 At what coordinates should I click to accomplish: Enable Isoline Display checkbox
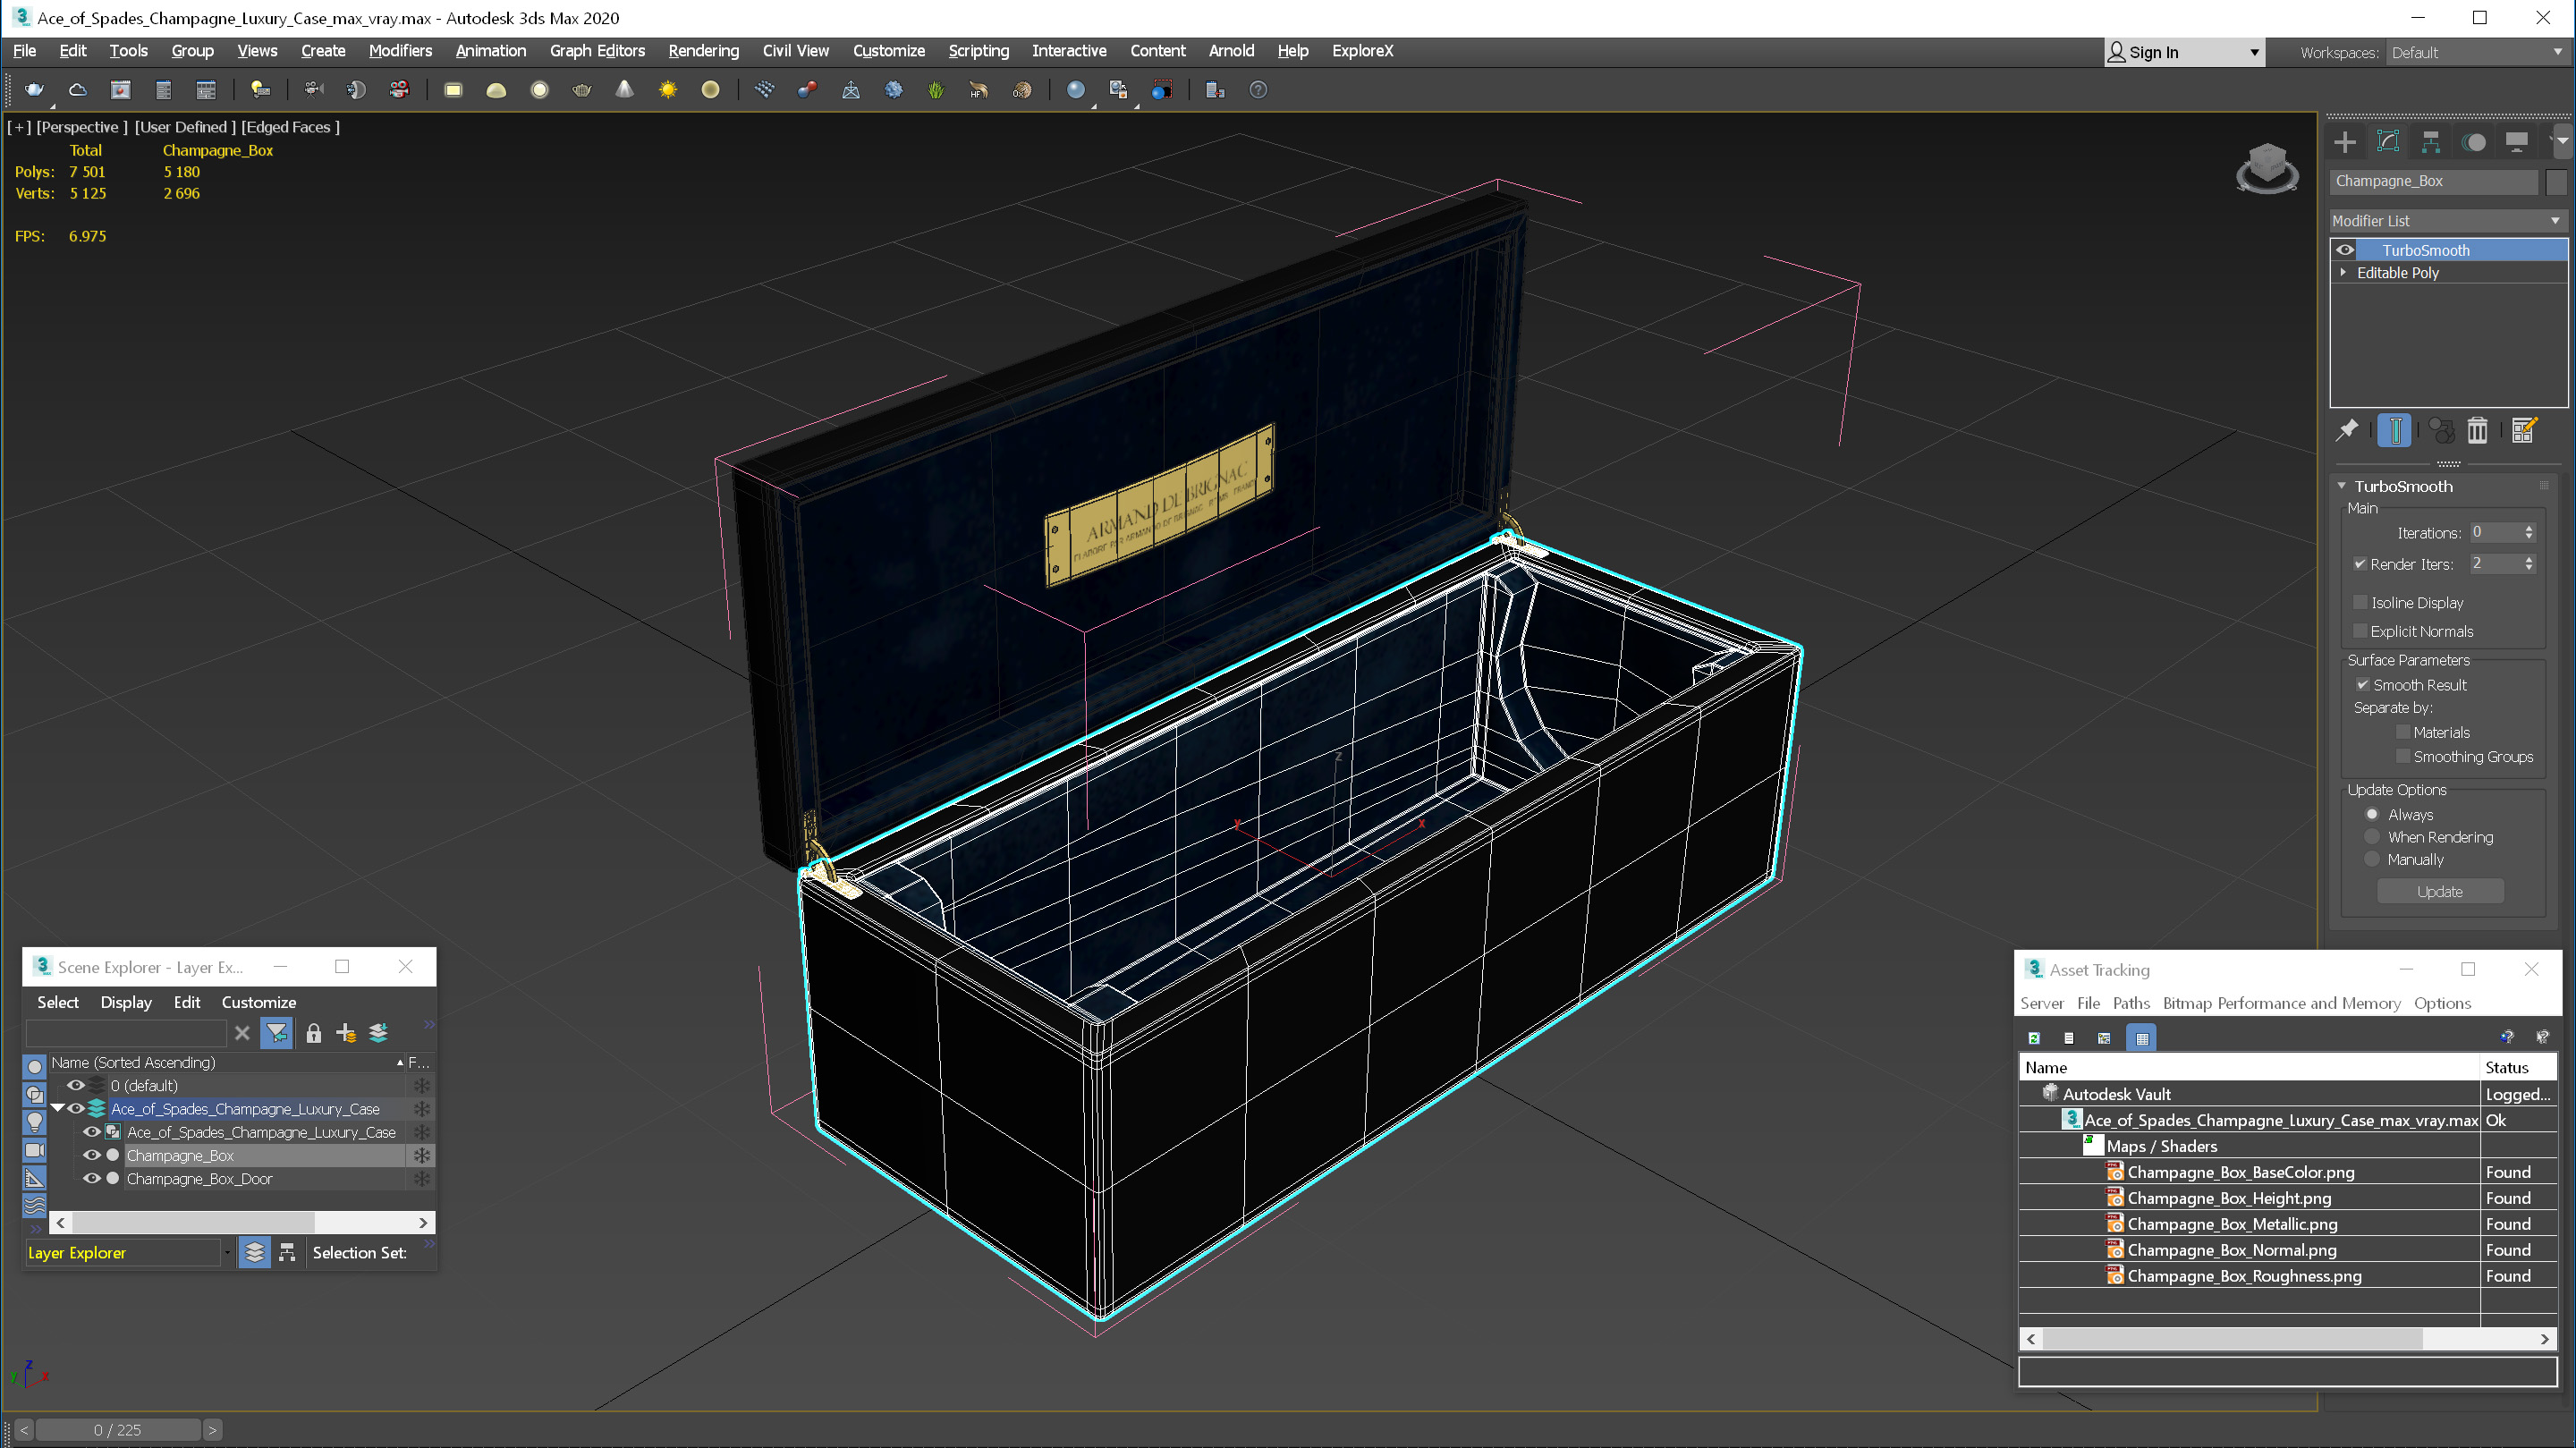click(x=2360, y=602)
